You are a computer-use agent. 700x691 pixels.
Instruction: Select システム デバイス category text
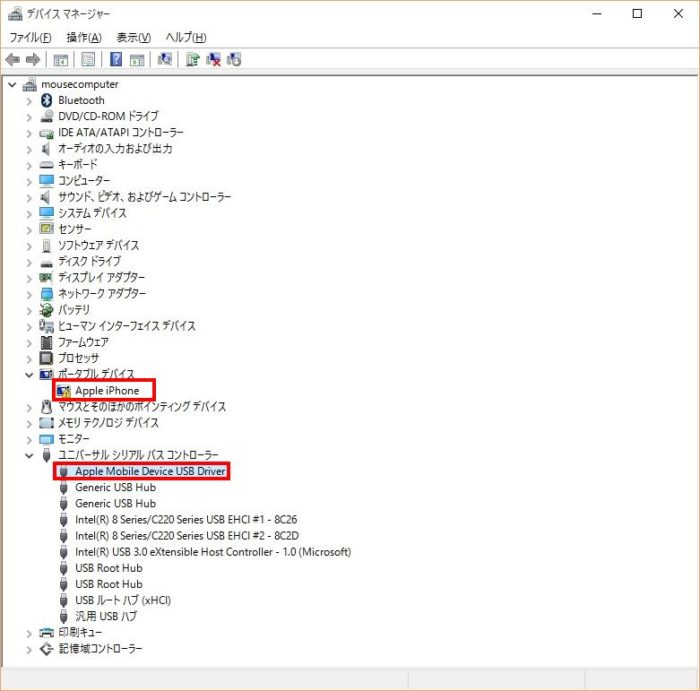point(92,213)
